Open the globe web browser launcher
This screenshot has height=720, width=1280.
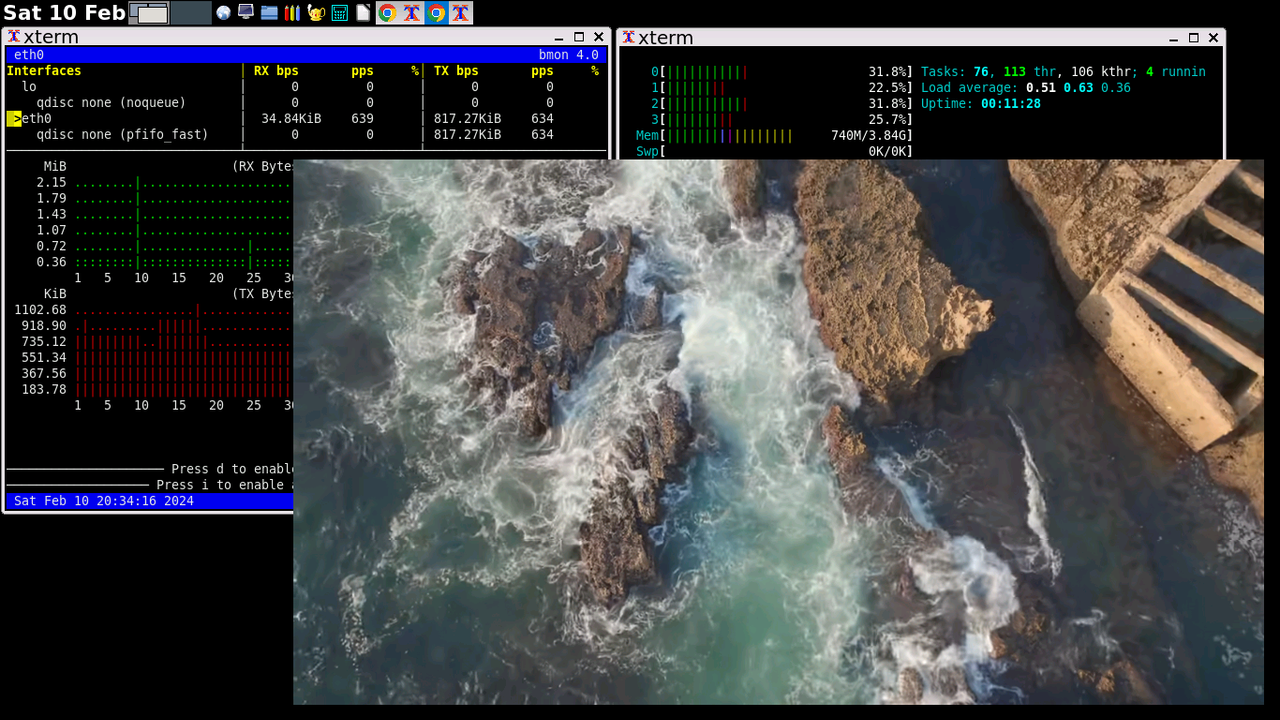point(223,13)
